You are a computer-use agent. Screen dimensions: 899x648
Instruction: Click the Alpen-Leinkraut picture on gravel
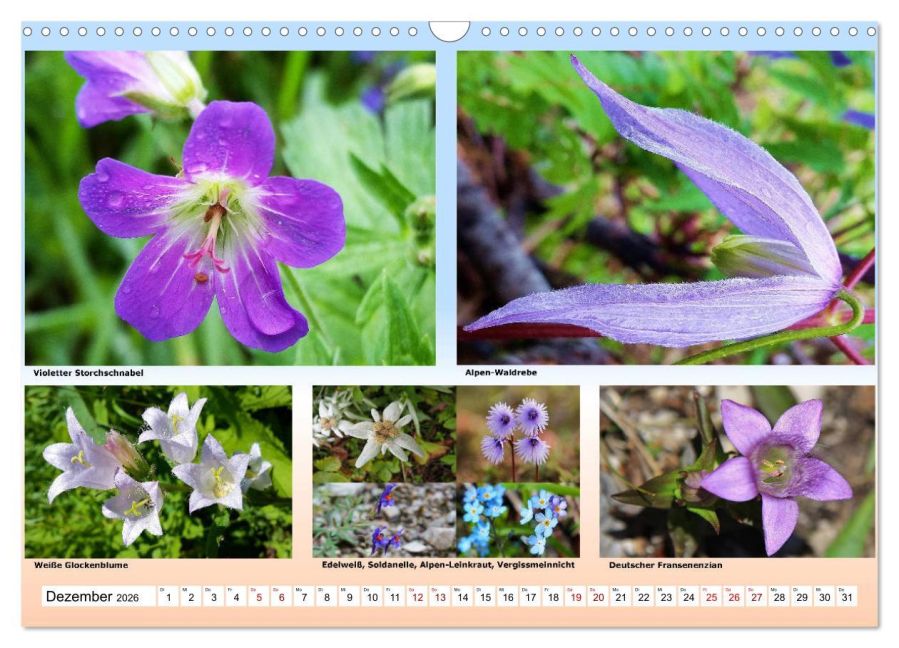pos(384,520)
